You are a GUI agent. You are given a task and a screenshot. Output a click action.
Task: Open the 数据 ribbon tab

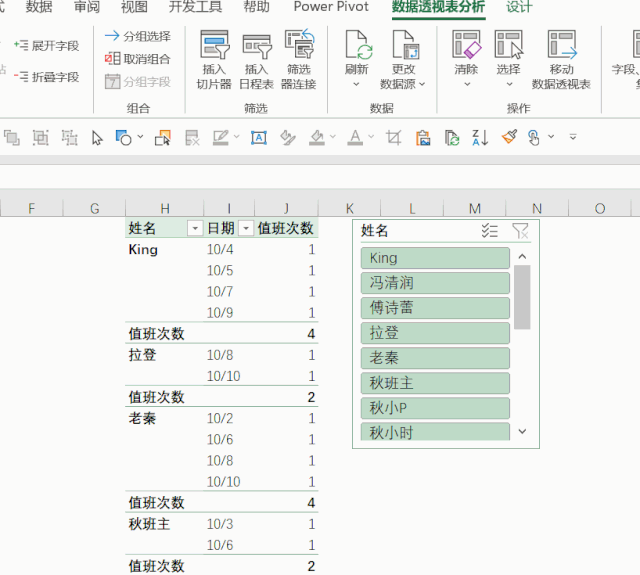click(39, 7)
